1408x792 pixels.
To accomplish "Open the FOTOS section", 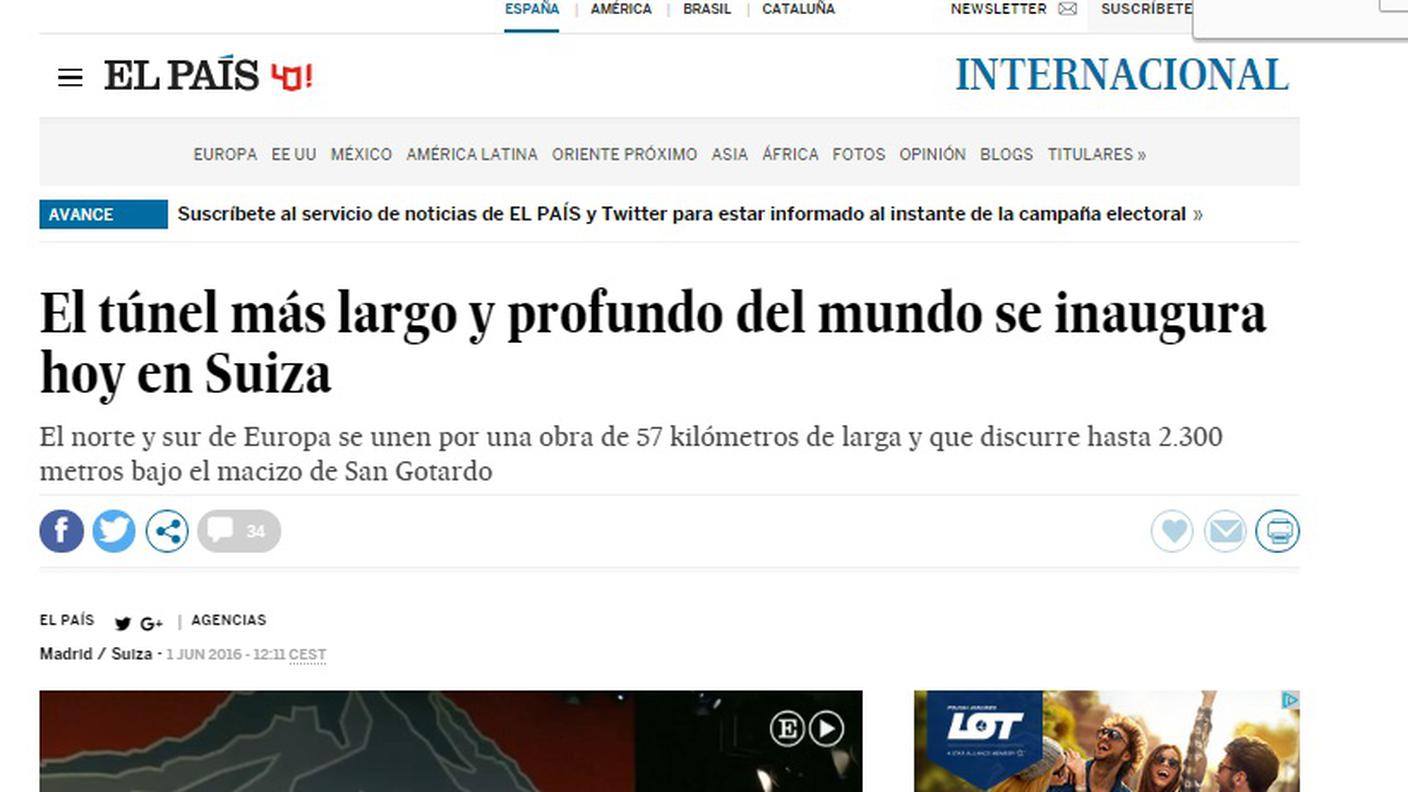I will point(859,154).
